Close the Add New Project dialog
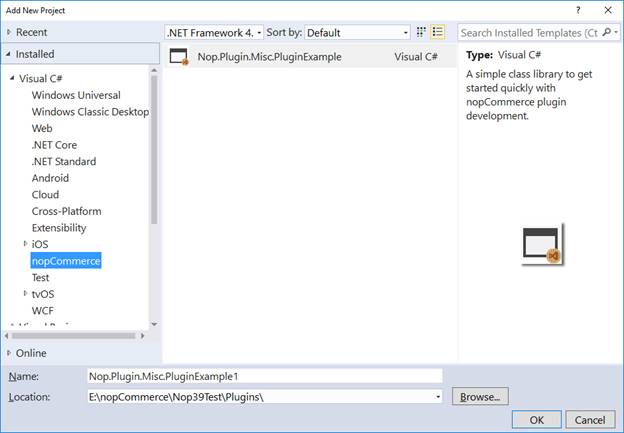Image resolution: width=624 pixels, height=433 pixels. point(608,11)
